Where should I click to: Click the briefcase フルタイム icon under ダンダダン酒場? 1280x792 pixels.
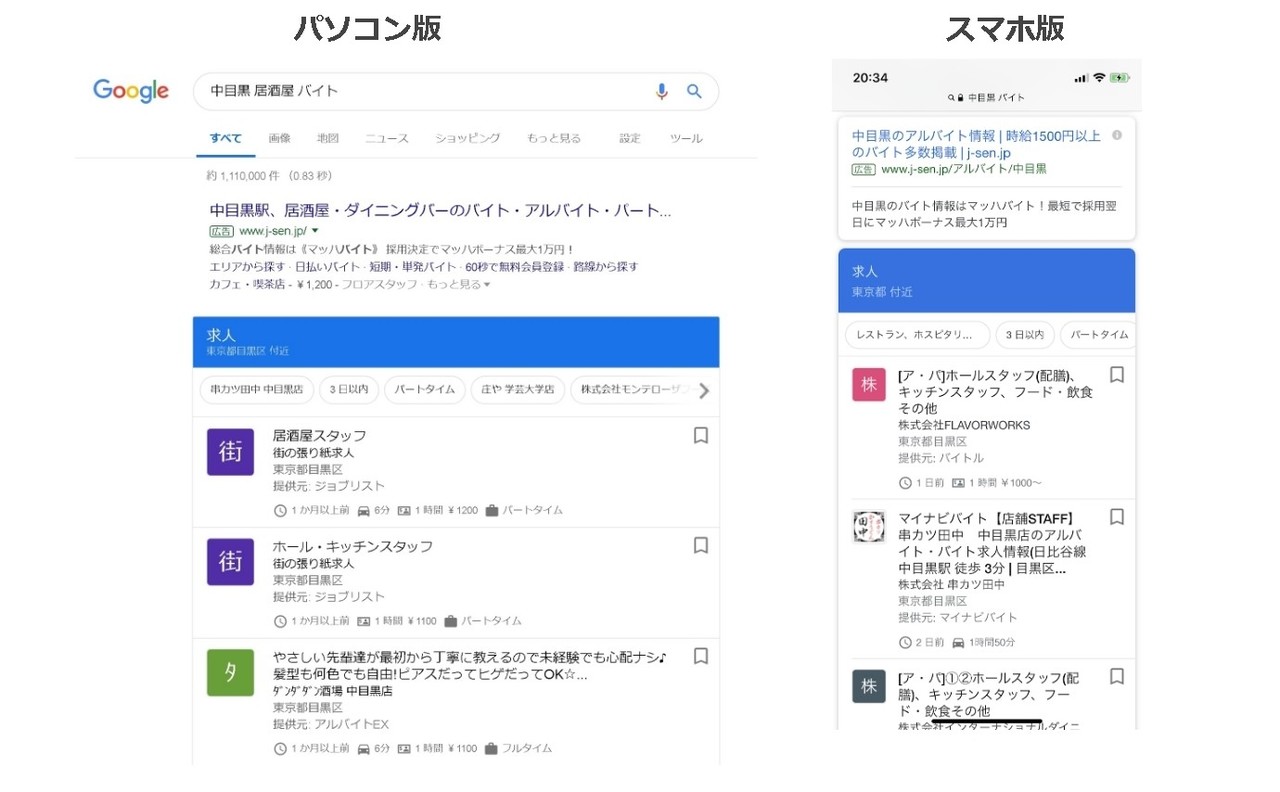[x=491, y=748]
